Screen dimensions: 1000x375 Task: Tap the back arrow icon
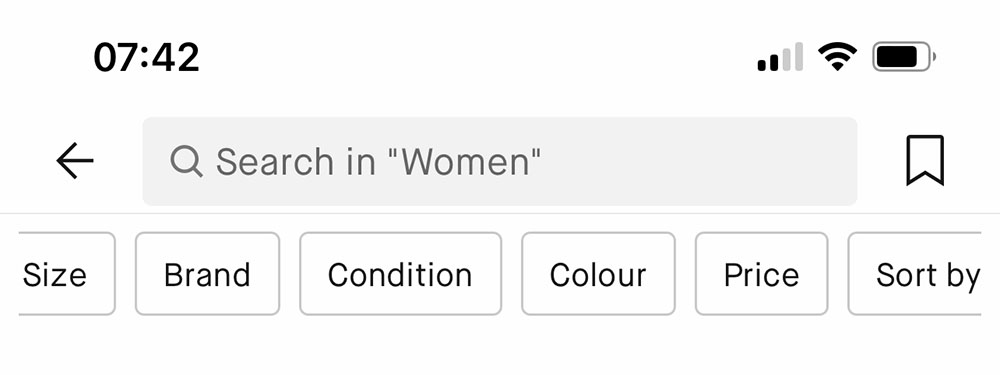tap(75, 161)
